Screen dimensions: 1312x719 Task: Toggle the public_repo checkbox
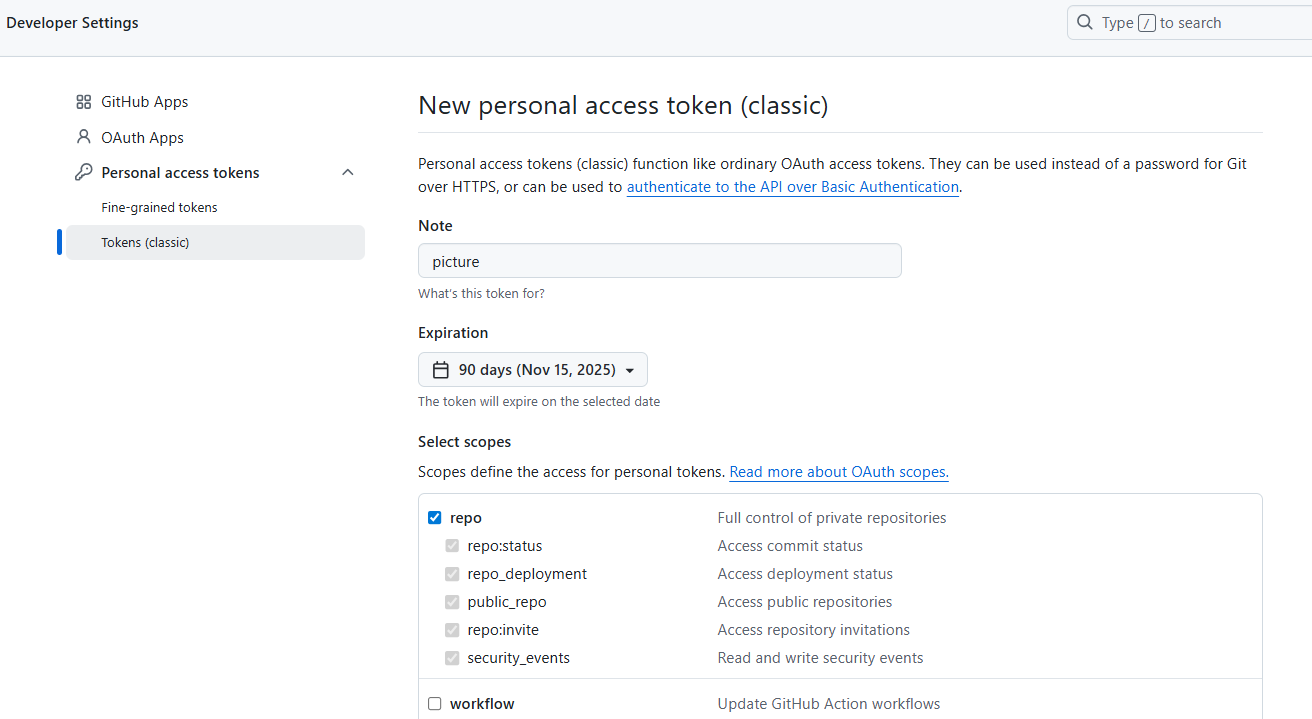pos(452,602)
